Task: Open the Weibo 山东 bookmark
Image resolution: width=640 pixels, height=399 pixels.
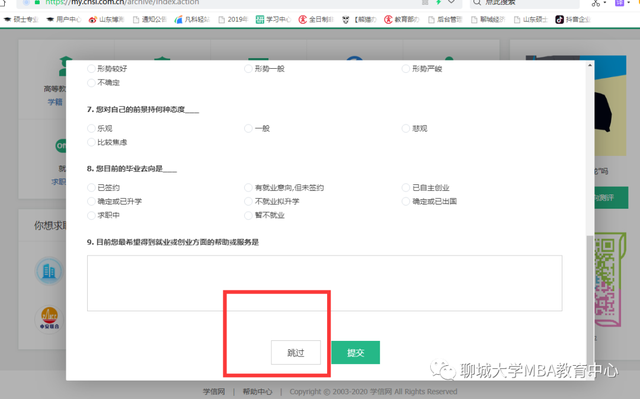Action: 106,20
